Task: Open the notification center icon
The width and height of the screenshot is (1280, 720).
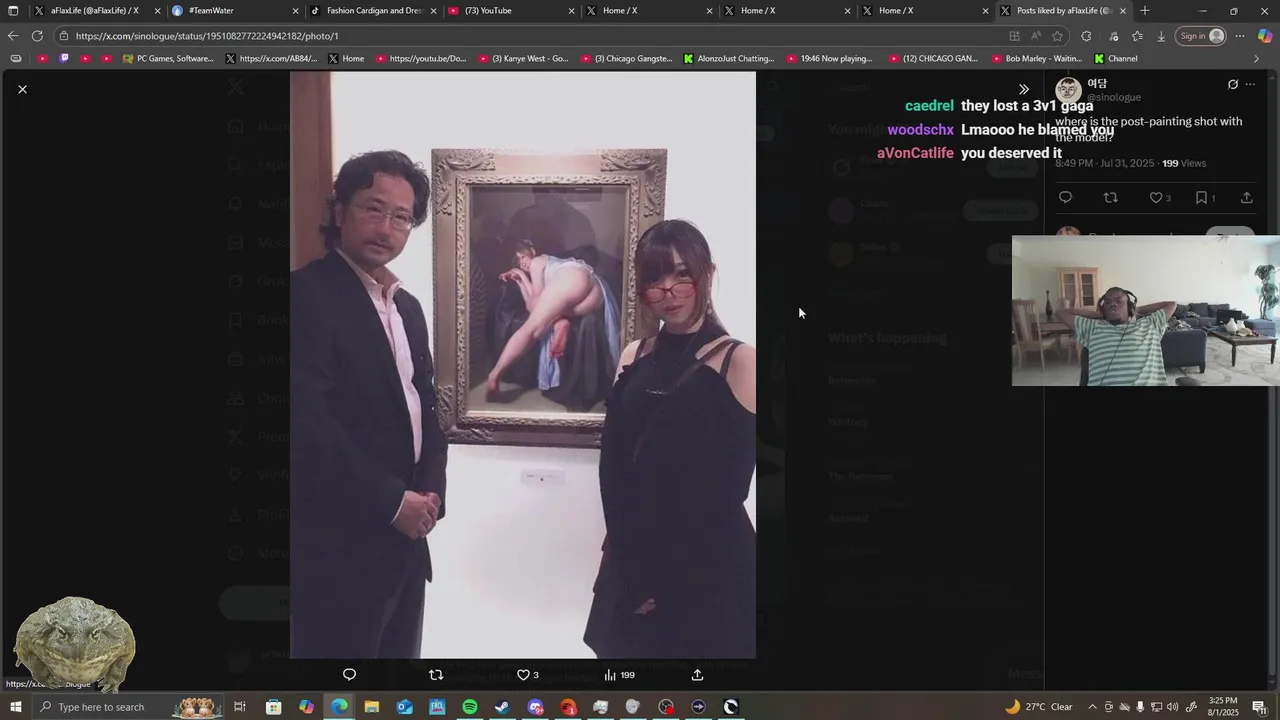Action: click(x=1259, y=707)
